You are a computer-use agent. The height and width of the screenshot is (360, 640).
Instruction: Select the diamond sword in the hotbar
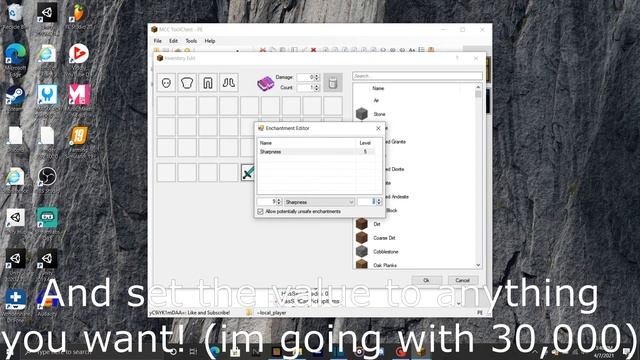pyautogui.click(x=247, y=173)
